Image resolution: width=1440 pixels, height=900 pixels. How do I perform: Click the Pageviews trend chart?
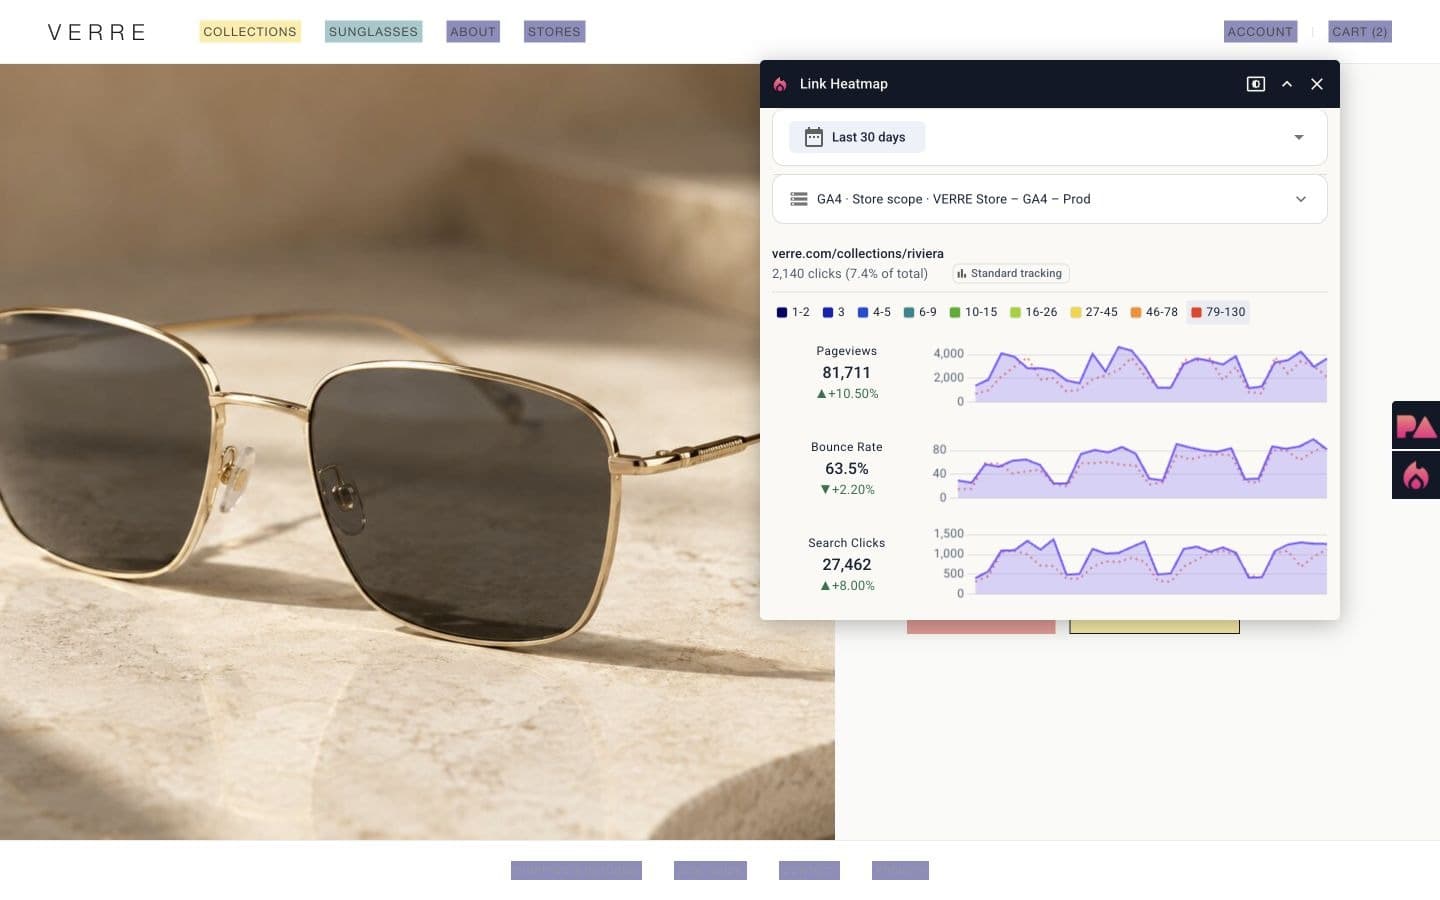(x=1130, y=376)
